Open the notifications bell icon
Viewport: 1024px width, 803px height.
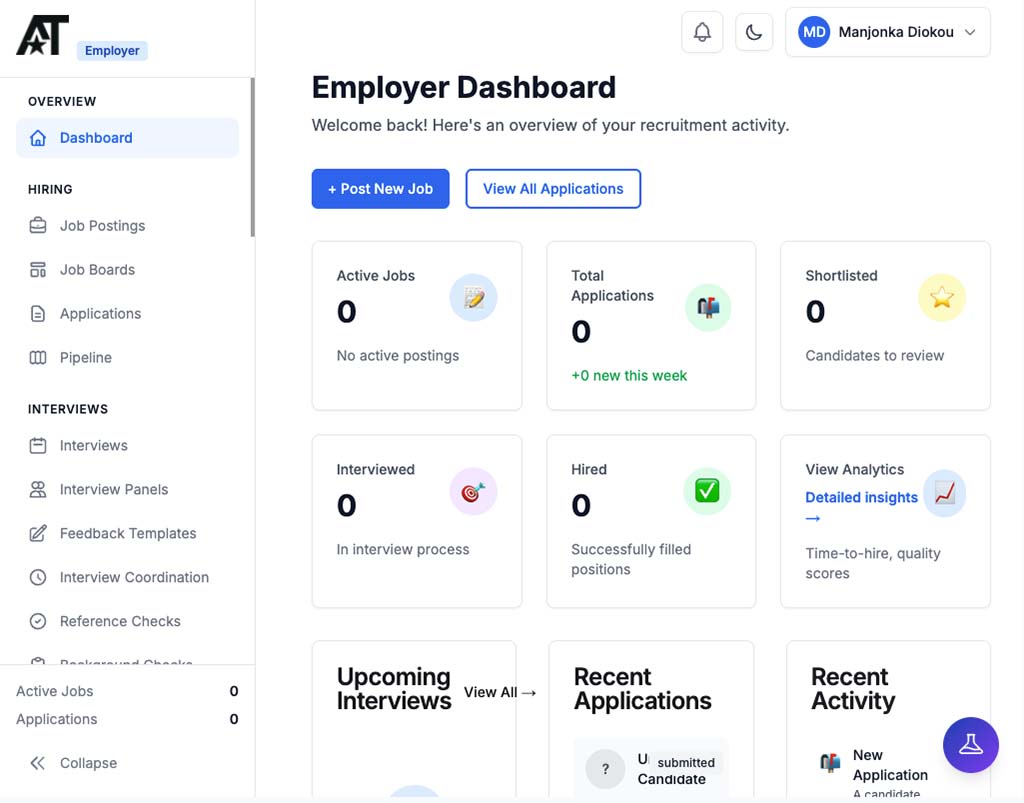pyautogui.click(x=702, y=32)
